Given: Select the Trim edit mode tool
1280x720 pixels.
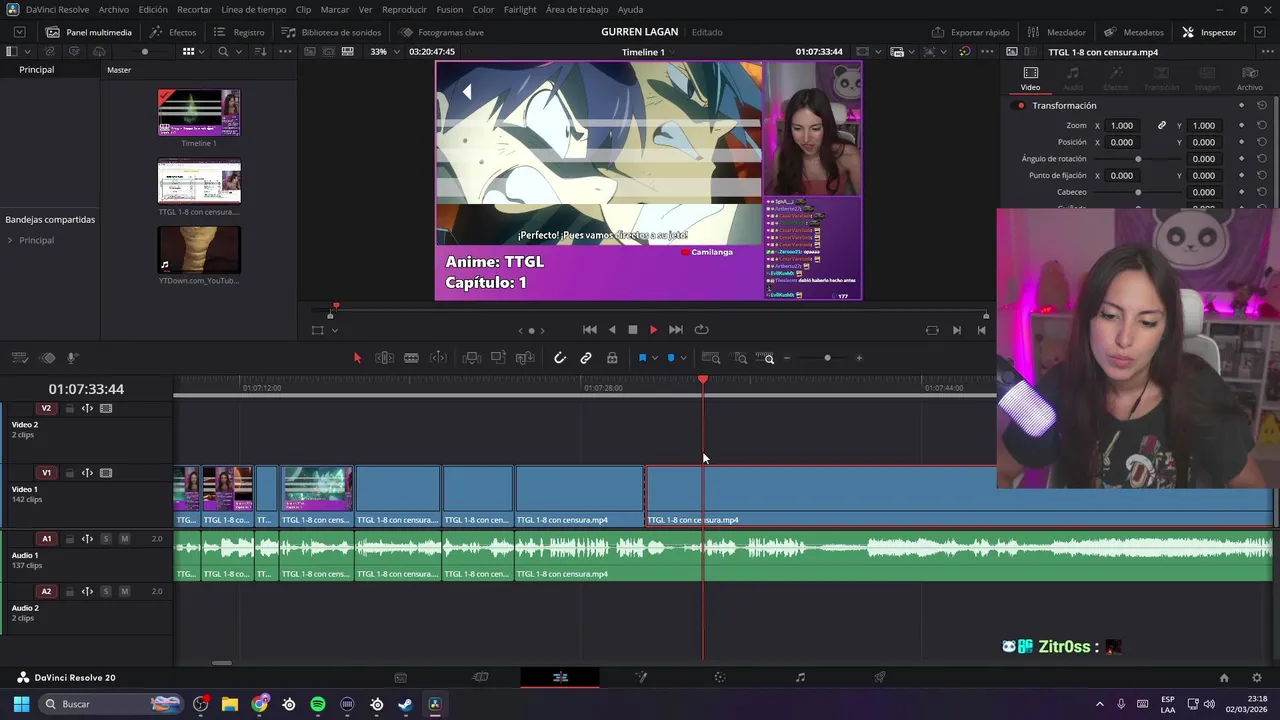Looking at the screenshot, I should tap(384, 358).
